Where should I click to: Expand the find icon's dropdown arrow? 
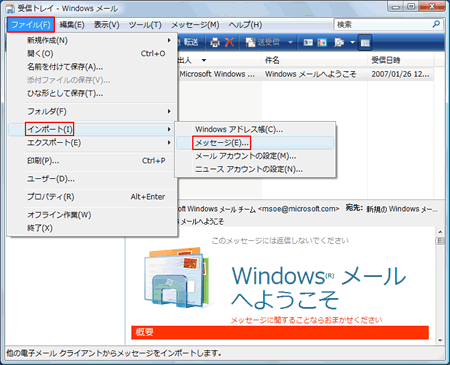coord(352,42)
